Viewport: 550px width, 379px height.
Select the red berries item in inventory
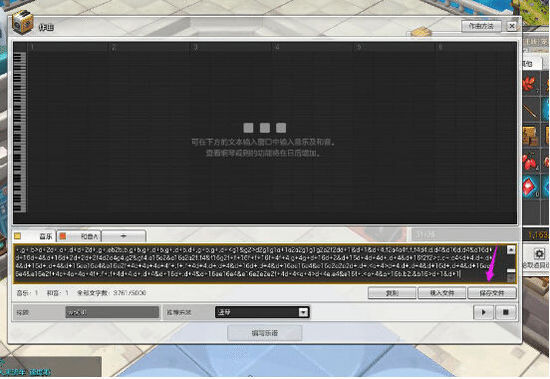530,162
